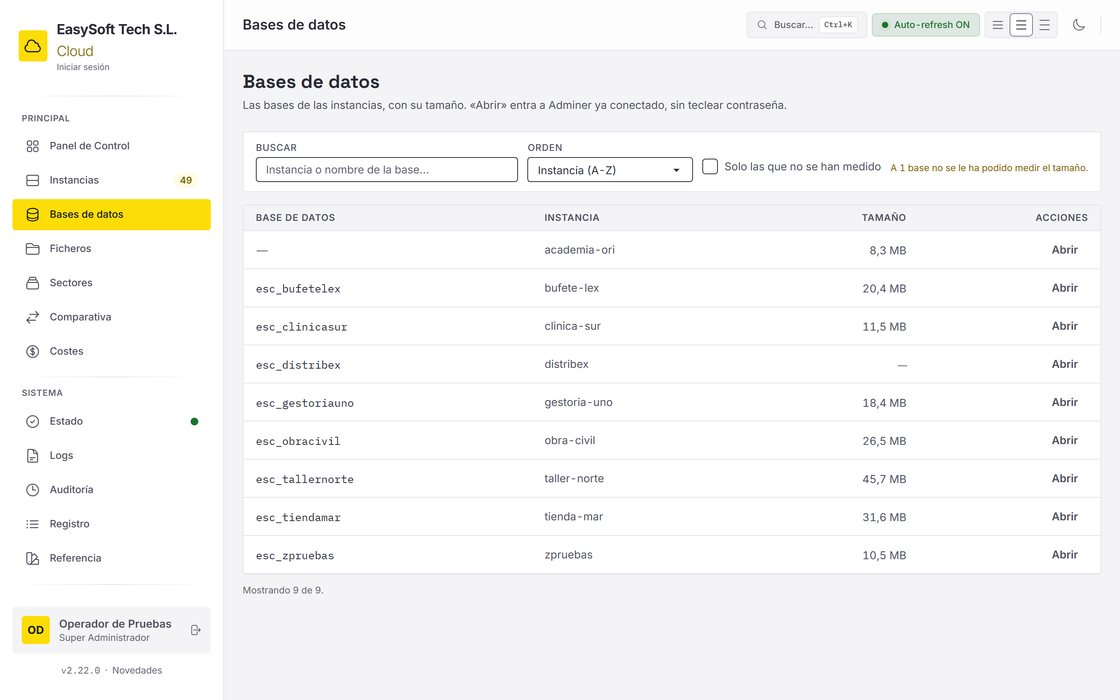Navigate to Auditoría in Sistema
The height and width of the screenshot is (700, 1120).
pyautogui.click(x=111, y=490)
